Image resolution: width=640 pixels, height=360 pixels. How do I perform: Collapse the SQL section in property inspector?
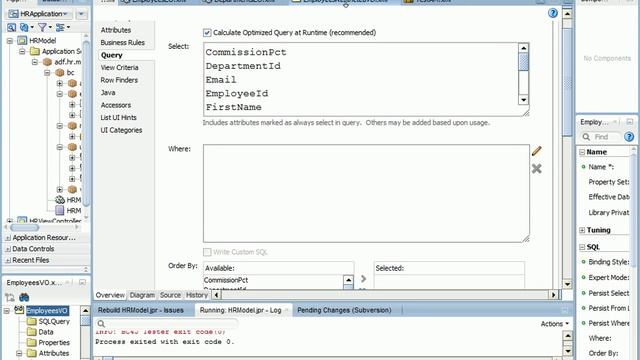582,247
